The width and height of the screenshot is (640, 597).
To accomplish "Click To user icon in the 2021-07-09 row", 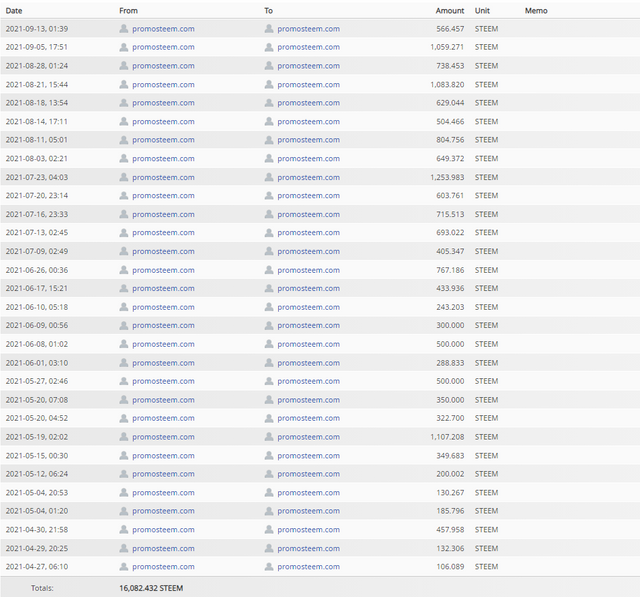I will (x=269, y=251).
